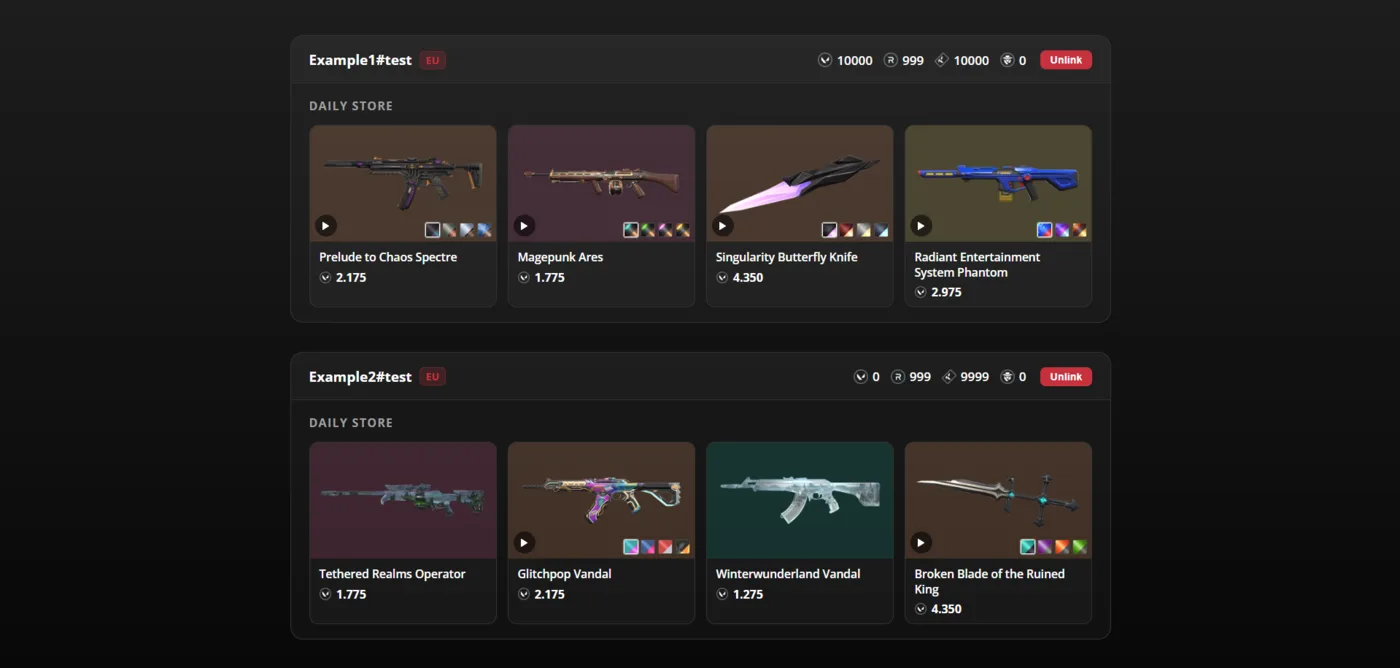Click the VP icon beside Magepunk Ares price 1.775

pos(524,278)
